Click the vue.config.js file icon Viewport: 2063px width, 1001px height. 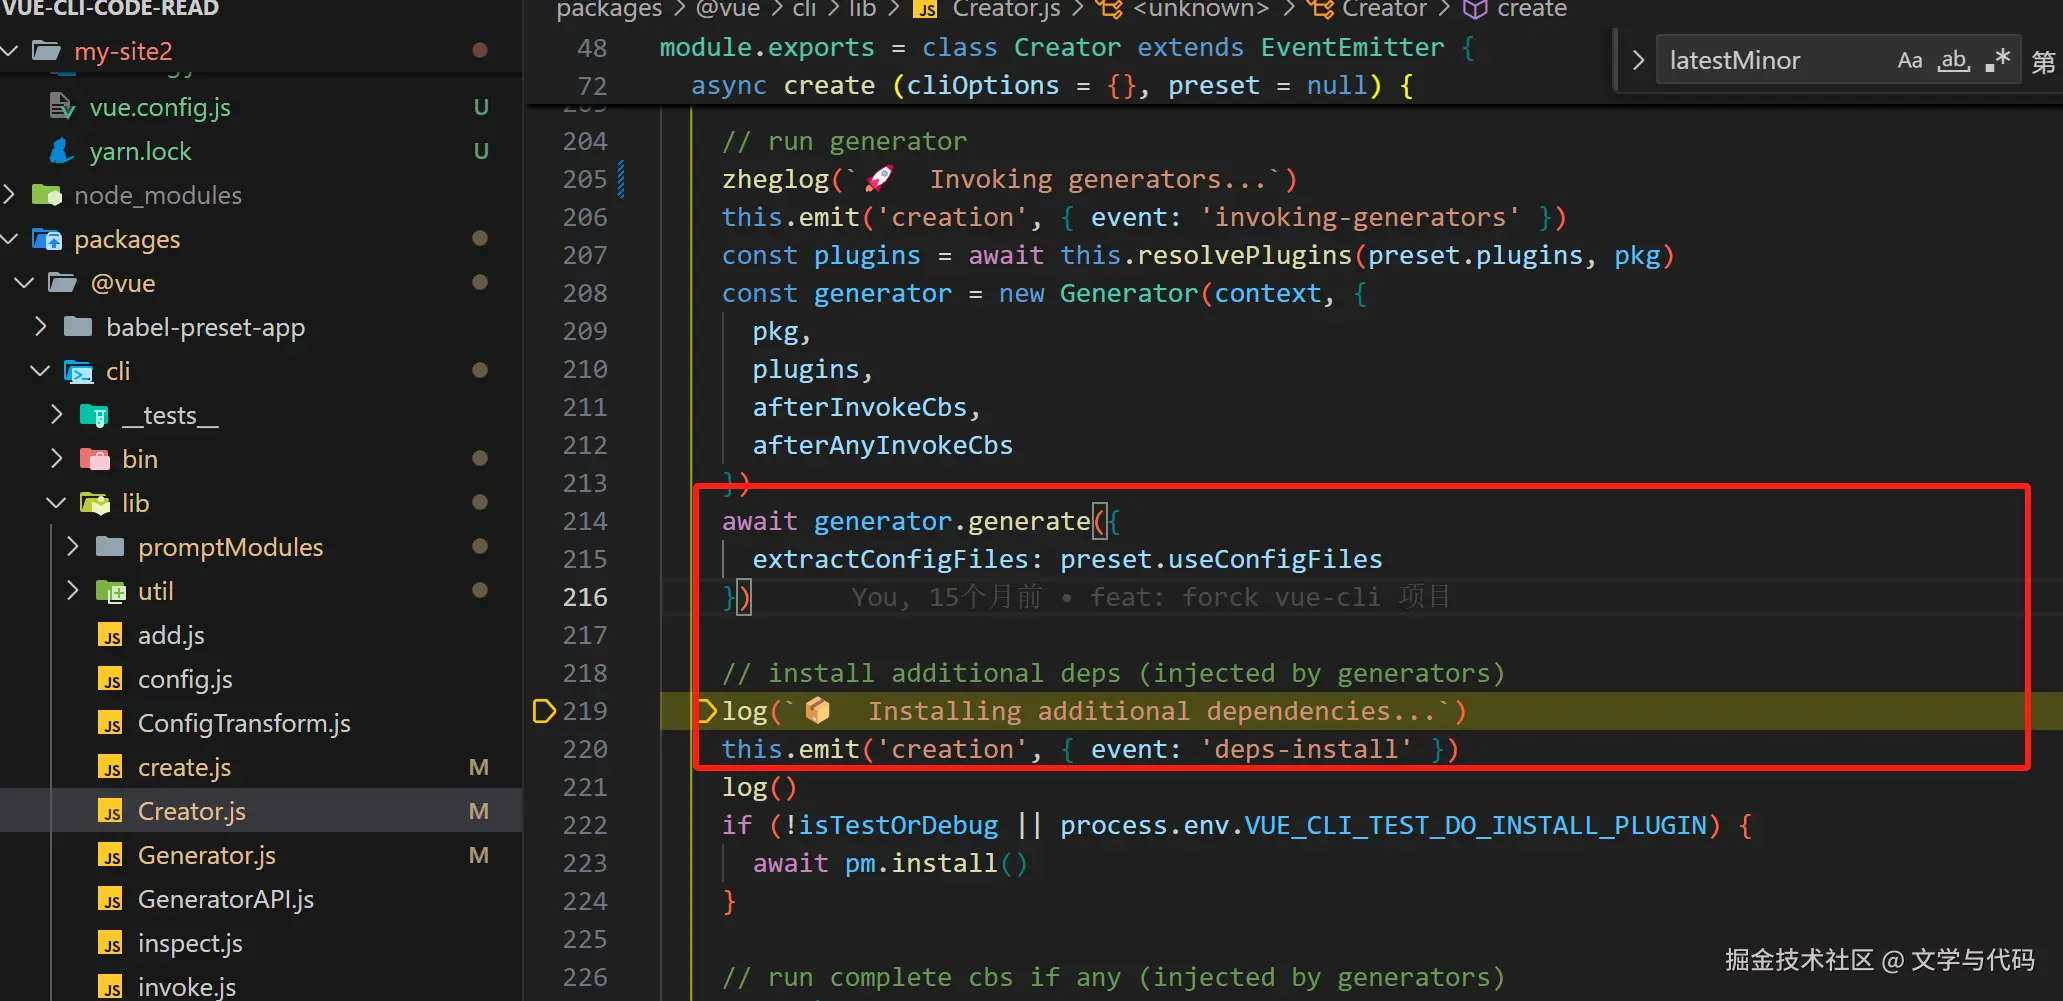click(62, 106)
